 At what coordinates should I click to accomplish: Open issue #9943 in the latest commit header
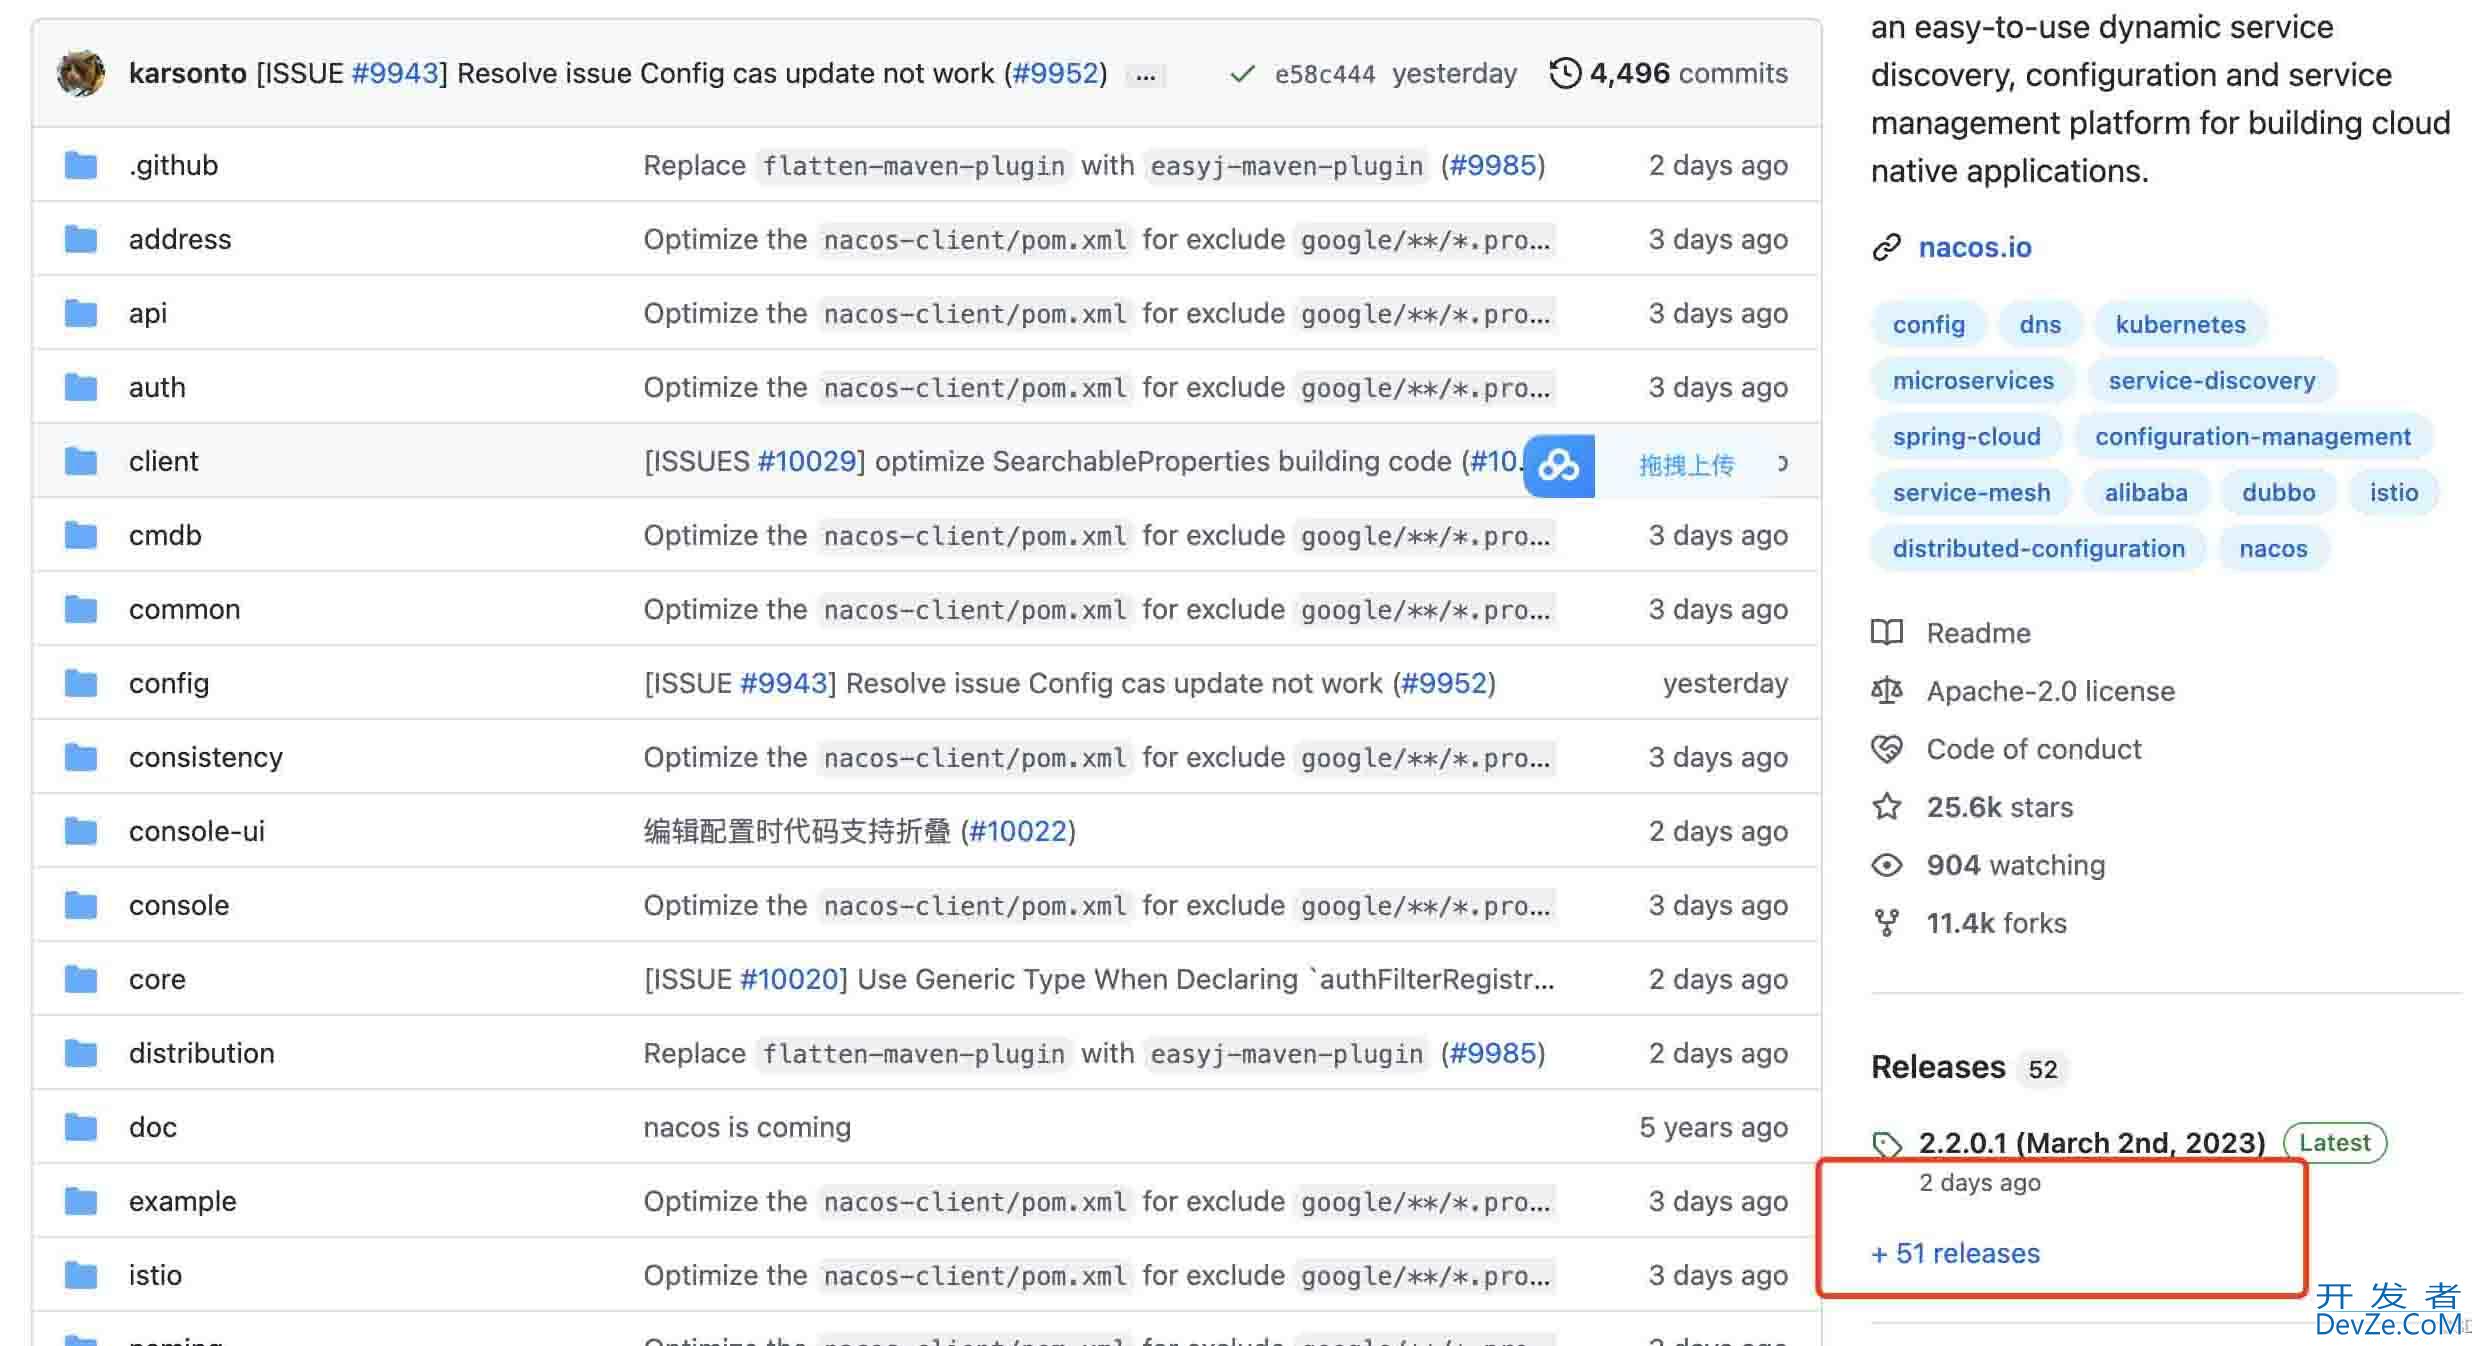[x=395, y=73]
